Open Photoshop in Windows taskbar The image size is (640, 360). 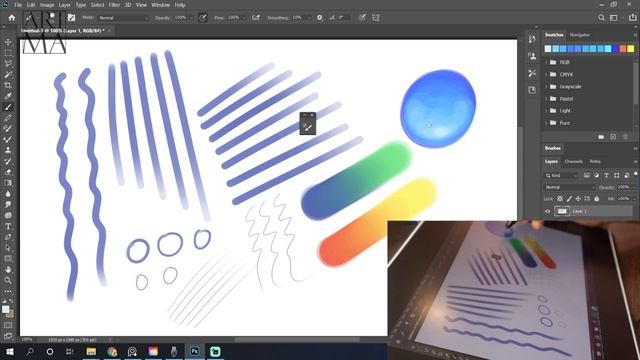[x=195, y=351]
